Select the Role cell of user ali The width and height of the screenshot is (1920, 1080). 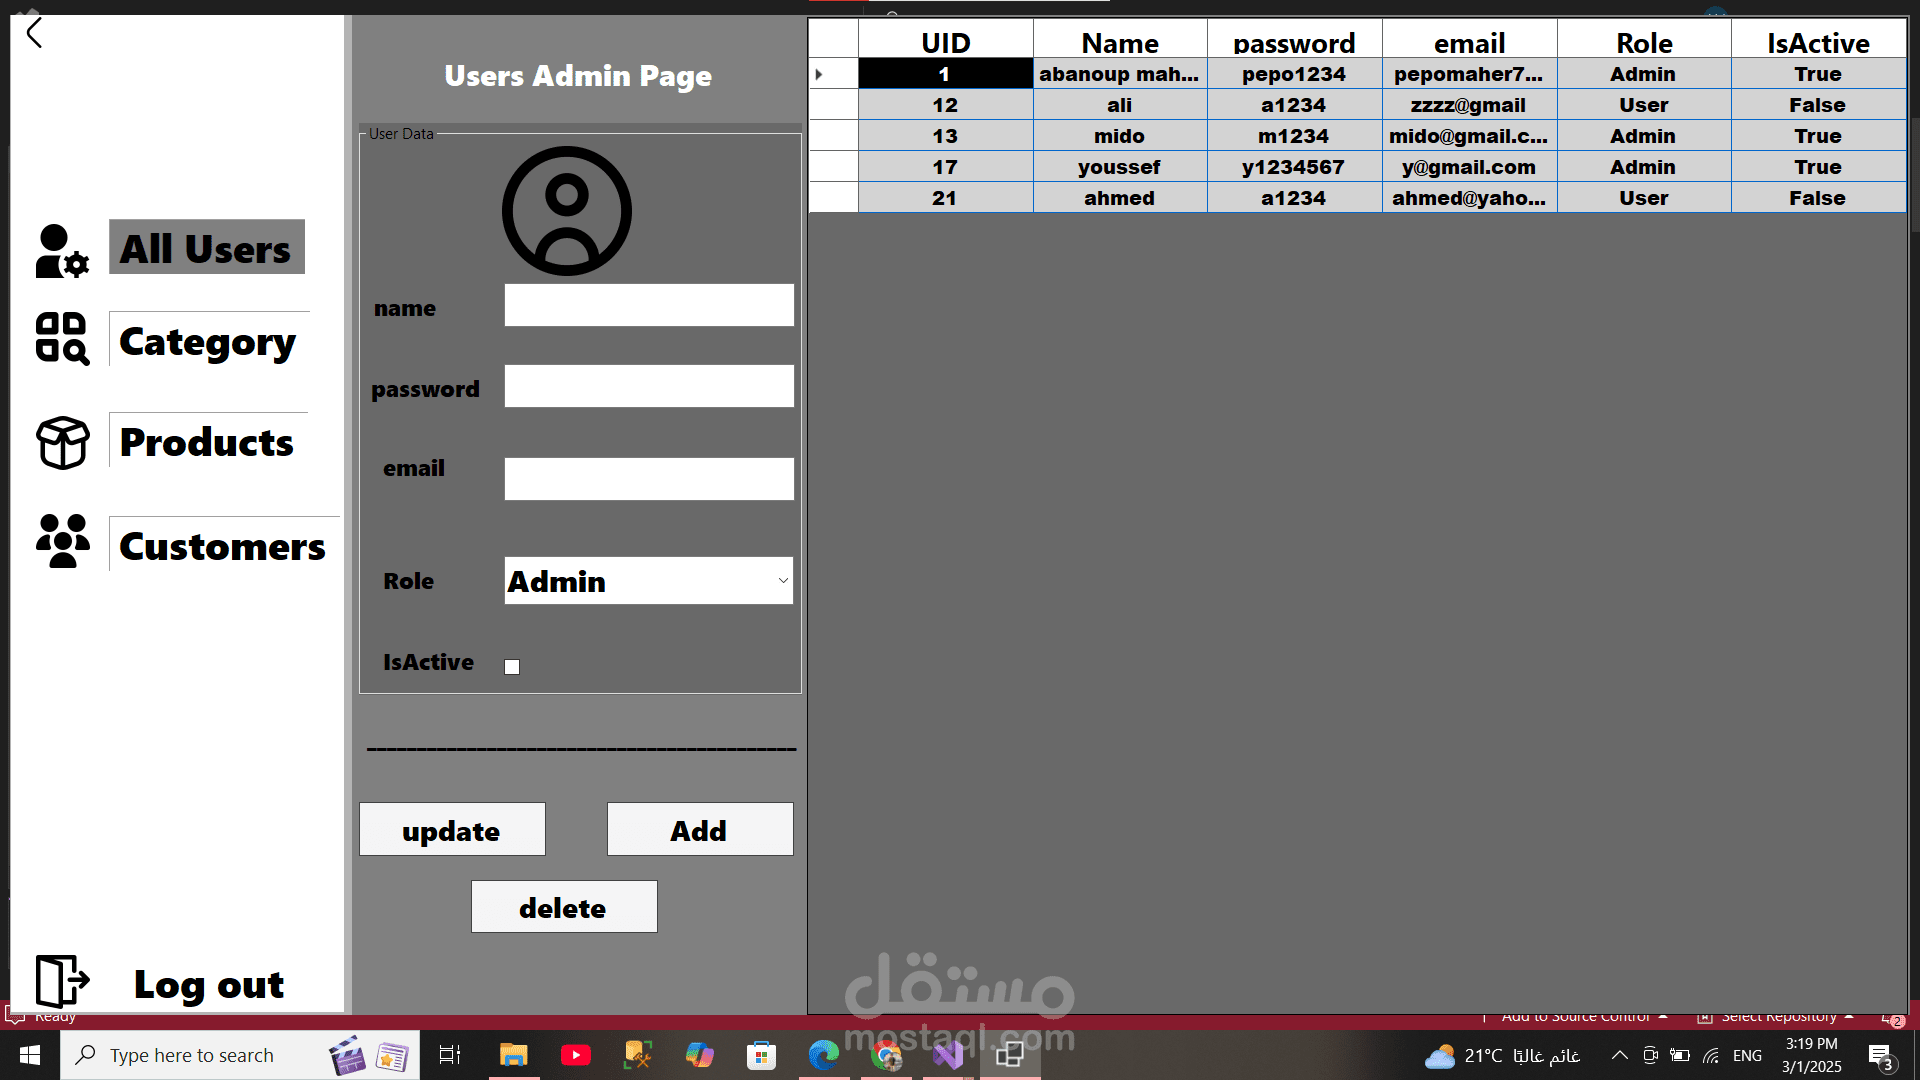click(x=1644, y=105)
